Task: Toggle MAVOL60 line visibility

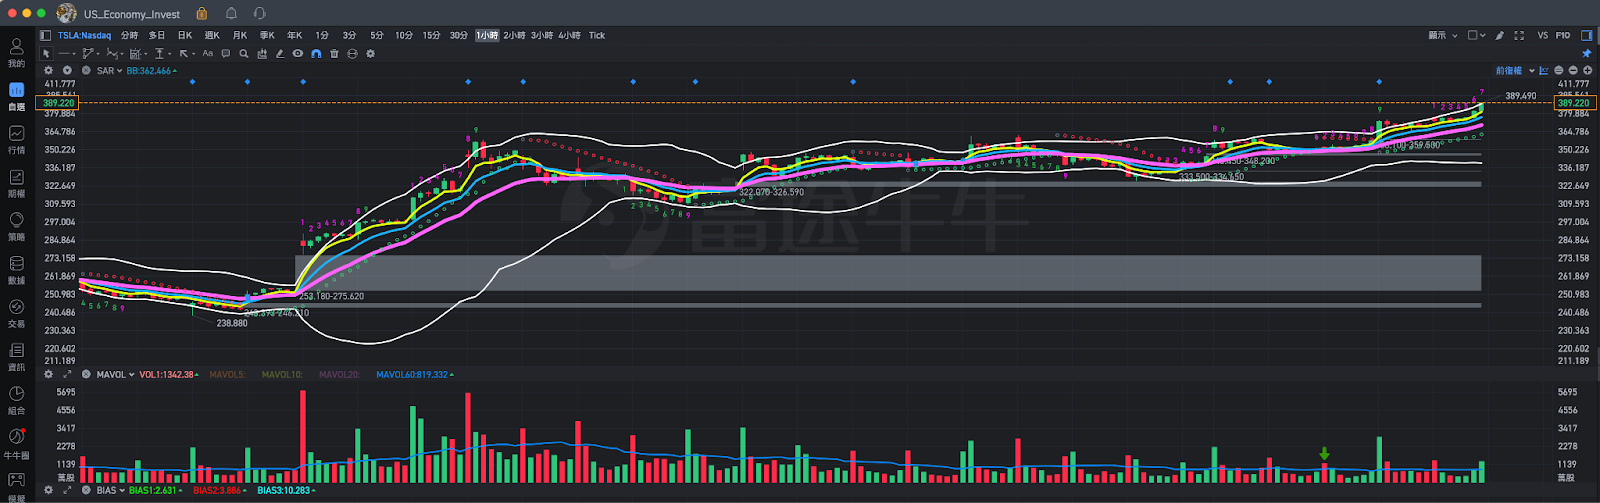Action: 414,374
